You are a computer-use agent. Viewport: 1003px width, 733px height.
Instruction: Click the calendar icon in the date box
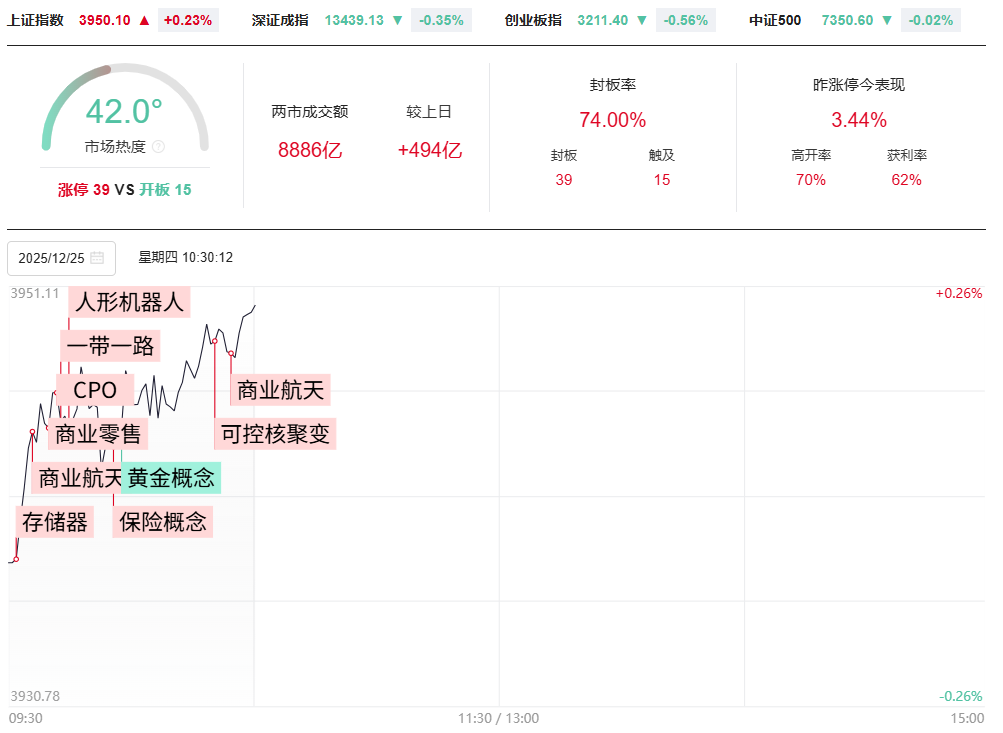point(97,258)
